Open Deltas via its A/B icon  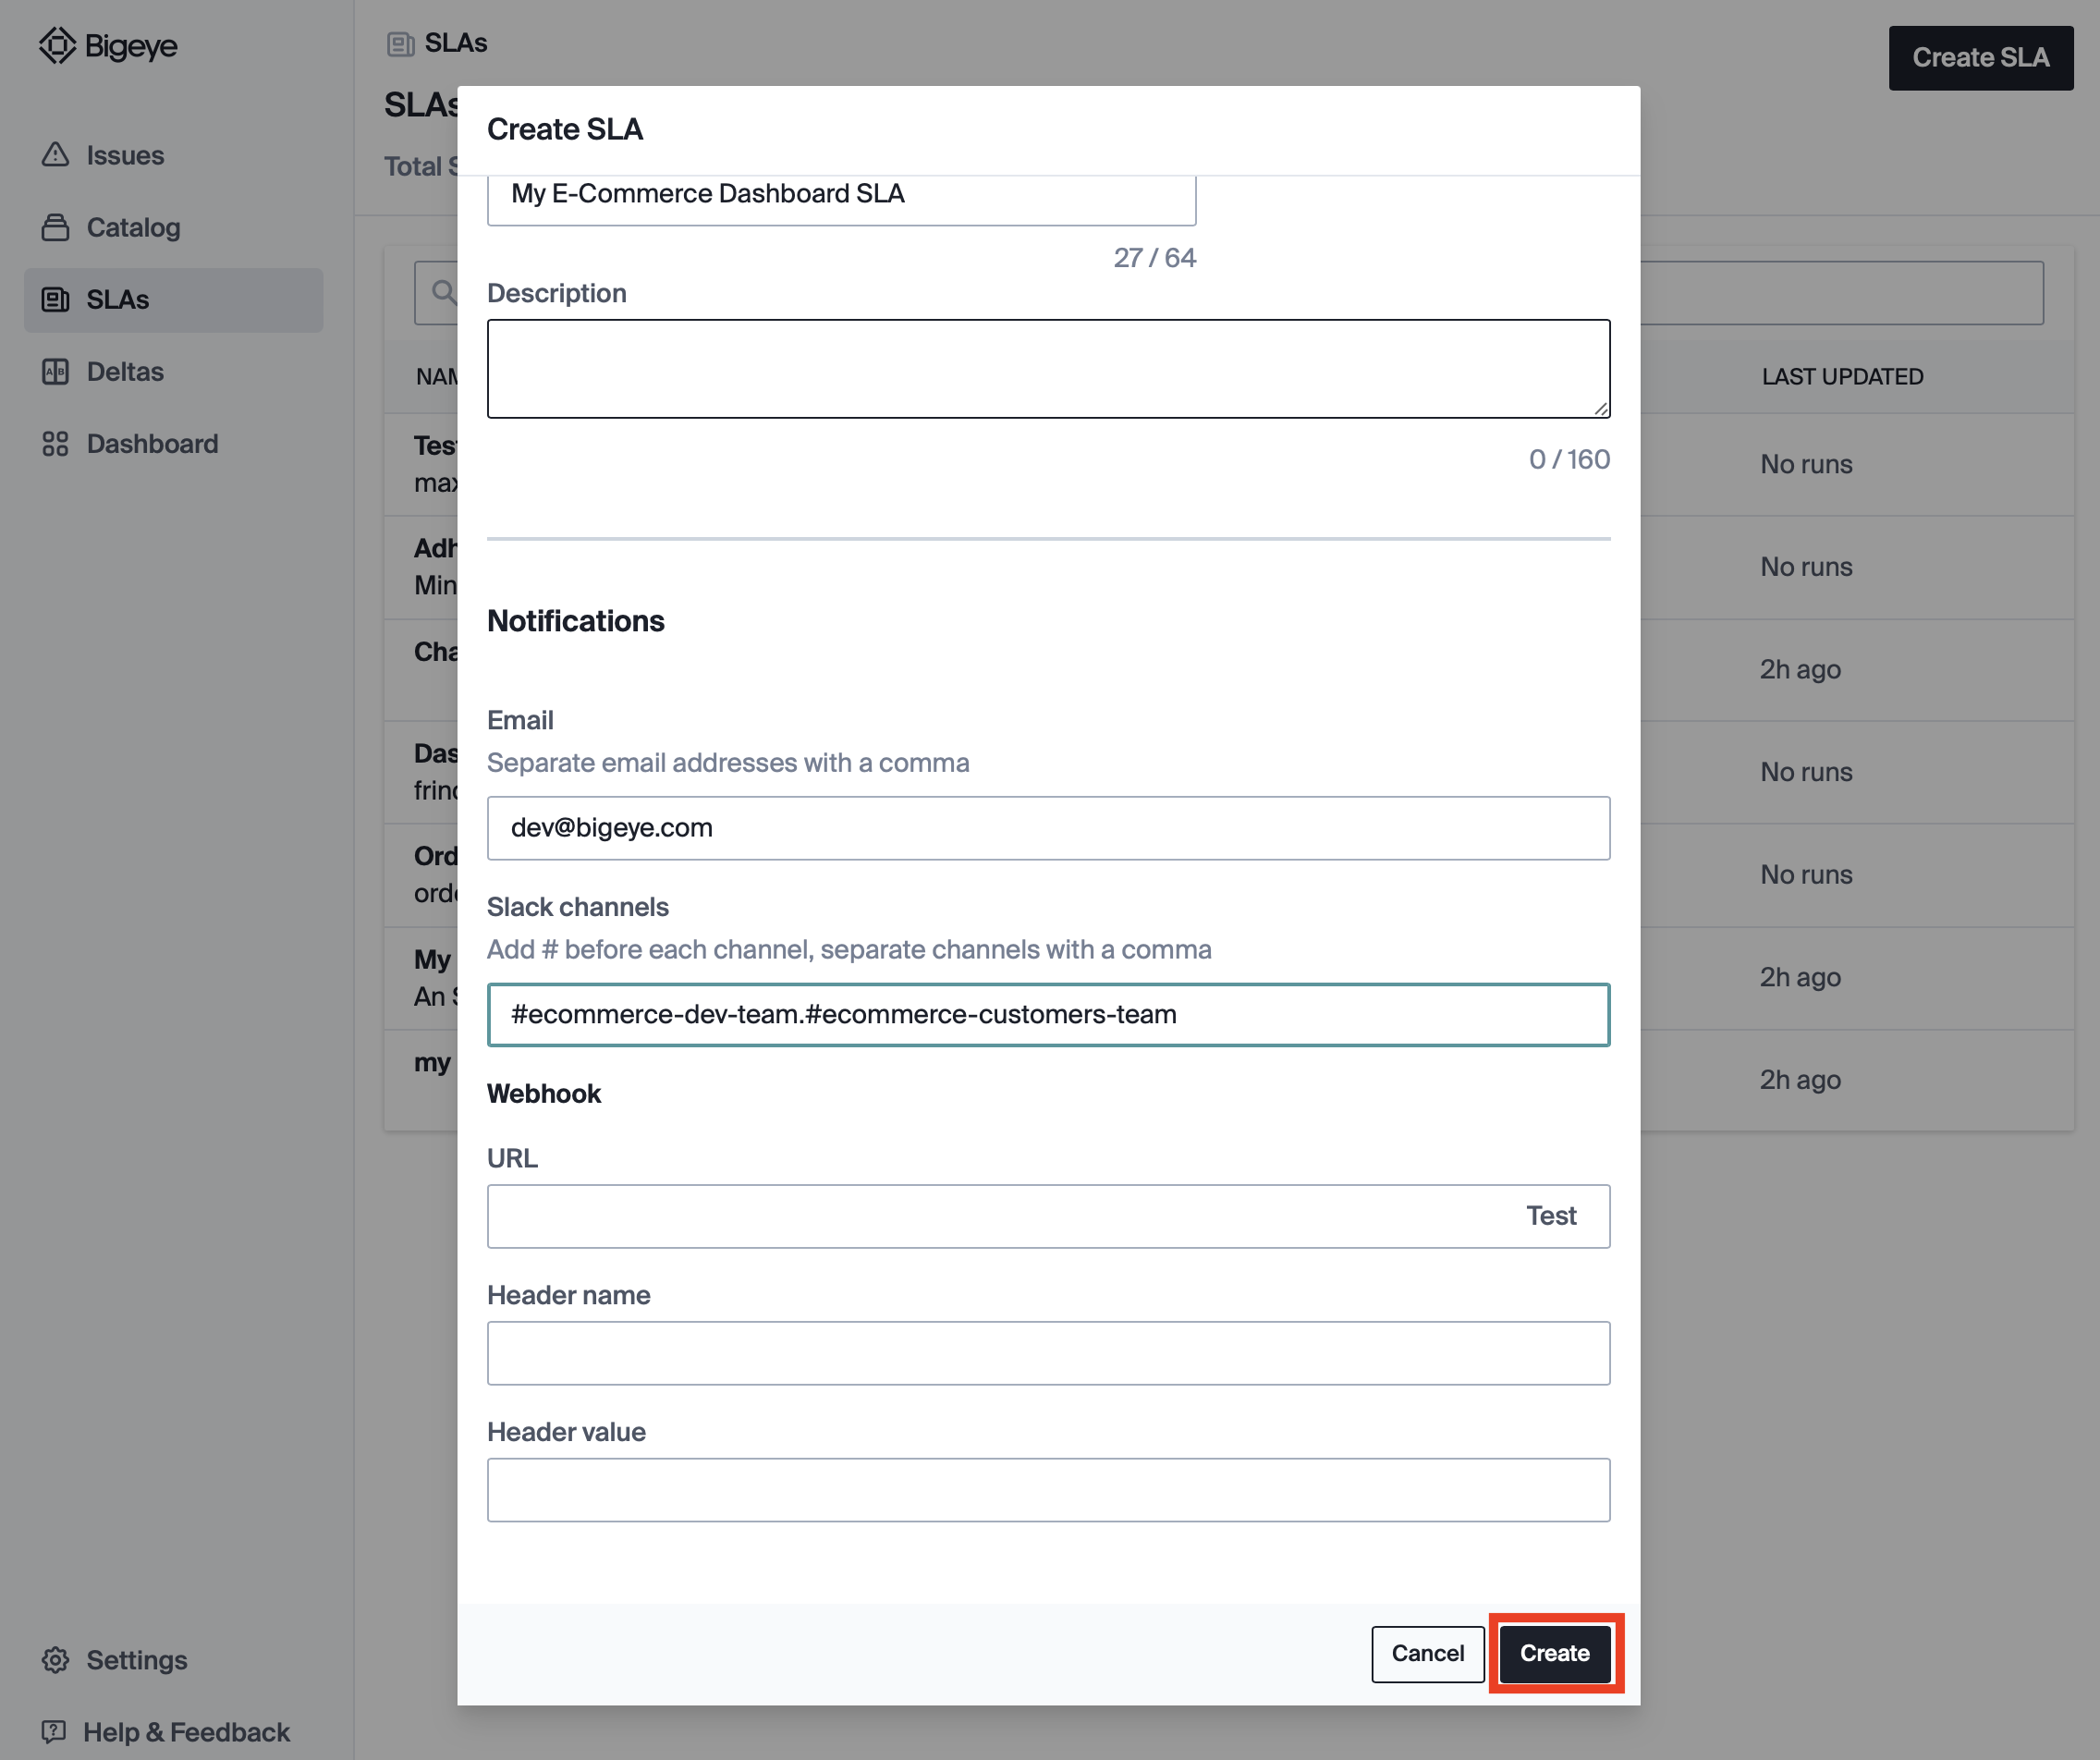(55, 371)
